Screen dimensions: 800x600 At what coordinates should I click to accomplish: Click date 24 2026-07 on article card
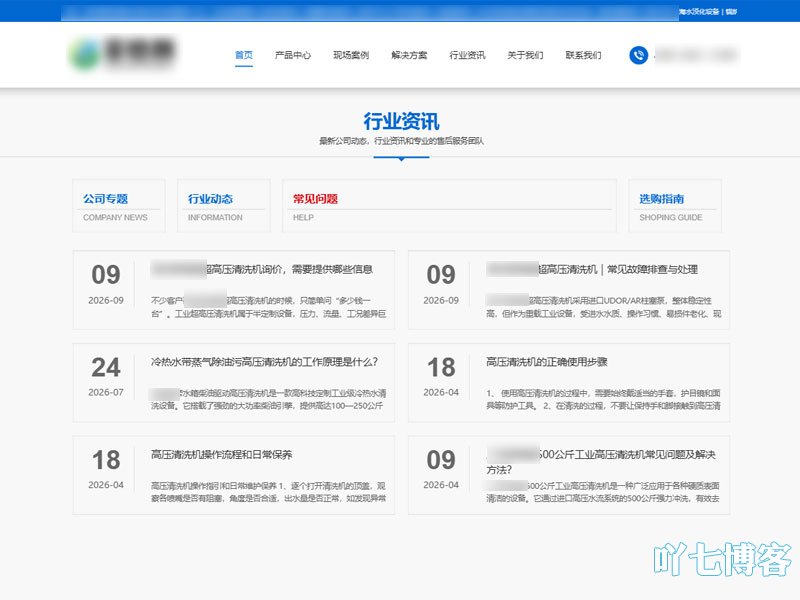[106, 376]
